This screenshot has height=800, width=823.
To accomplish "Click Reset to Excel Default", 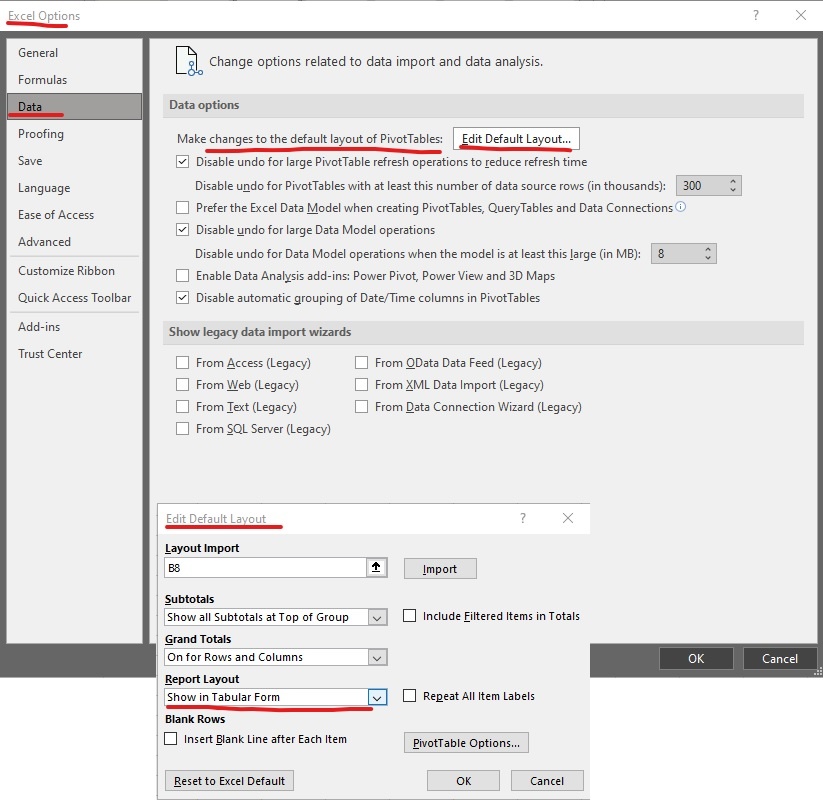I will tap(229, 781).
